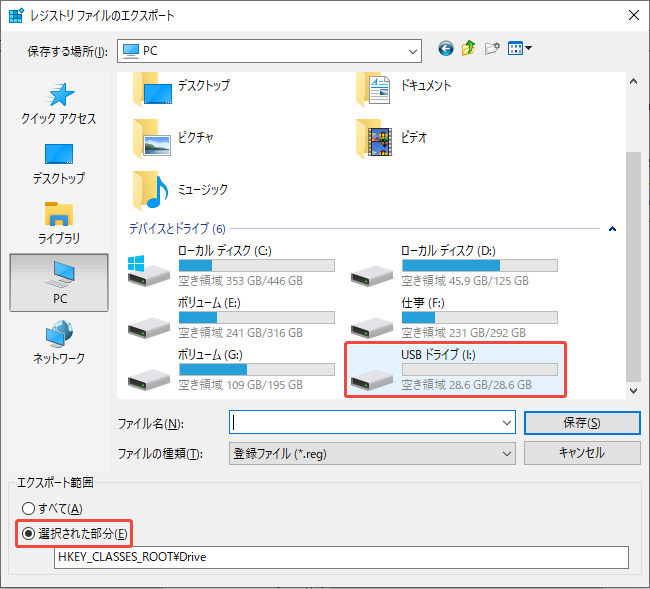650x589 pixels.
Task: Expand the file name dropdown arrow
Action: tap(507, 423)
